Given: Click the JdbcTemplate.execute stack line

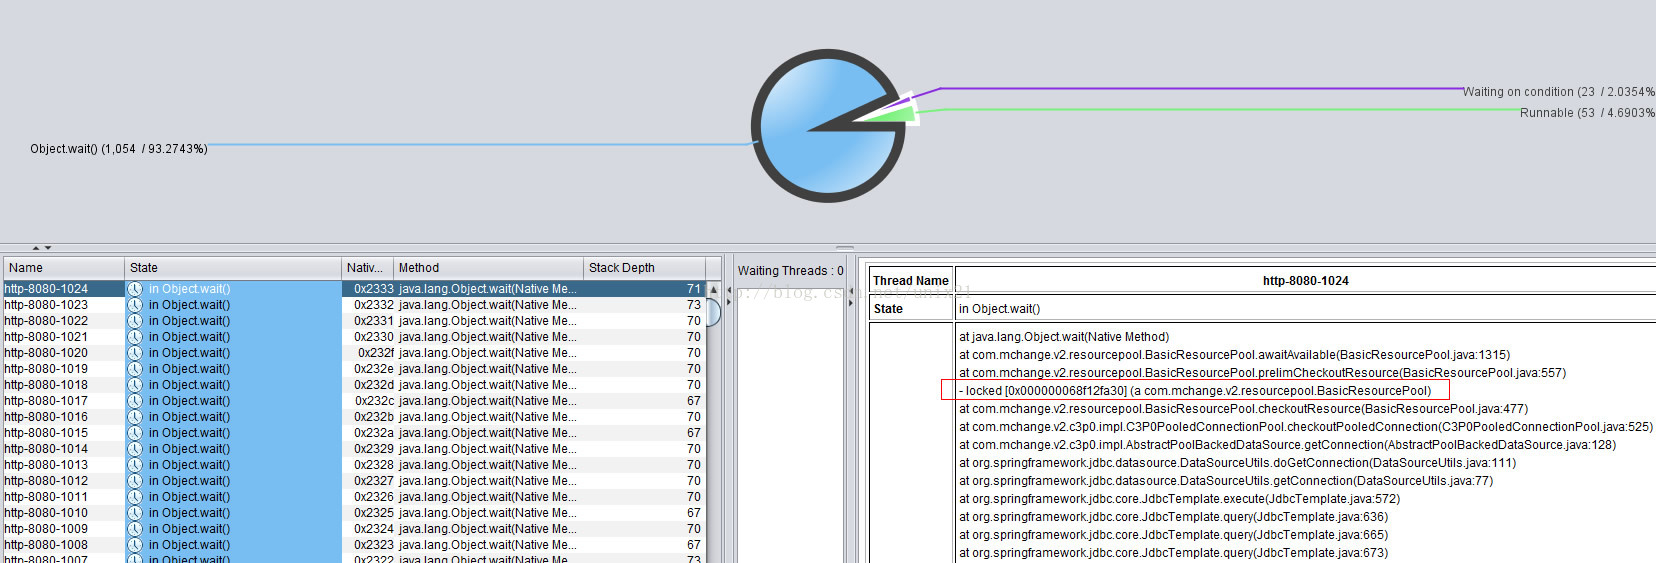Looking at the screenshot, I should point(1180,499).
